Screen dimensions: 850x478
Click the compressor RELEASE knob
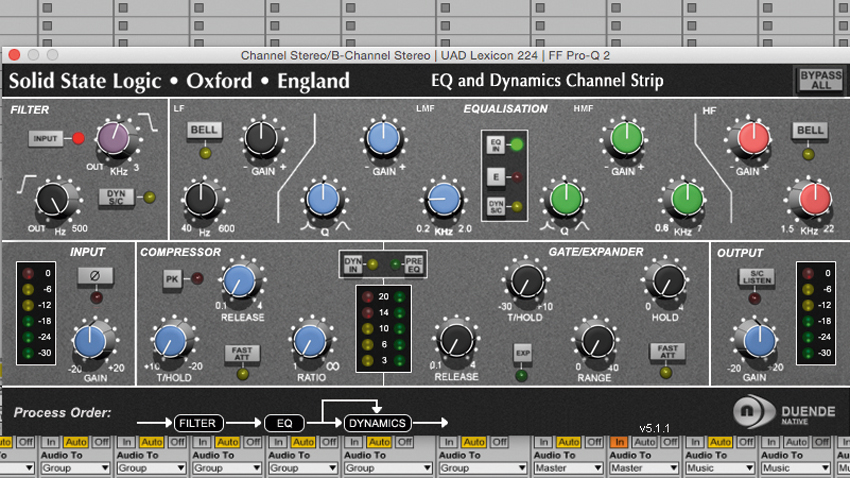click(x=240, y=281)
